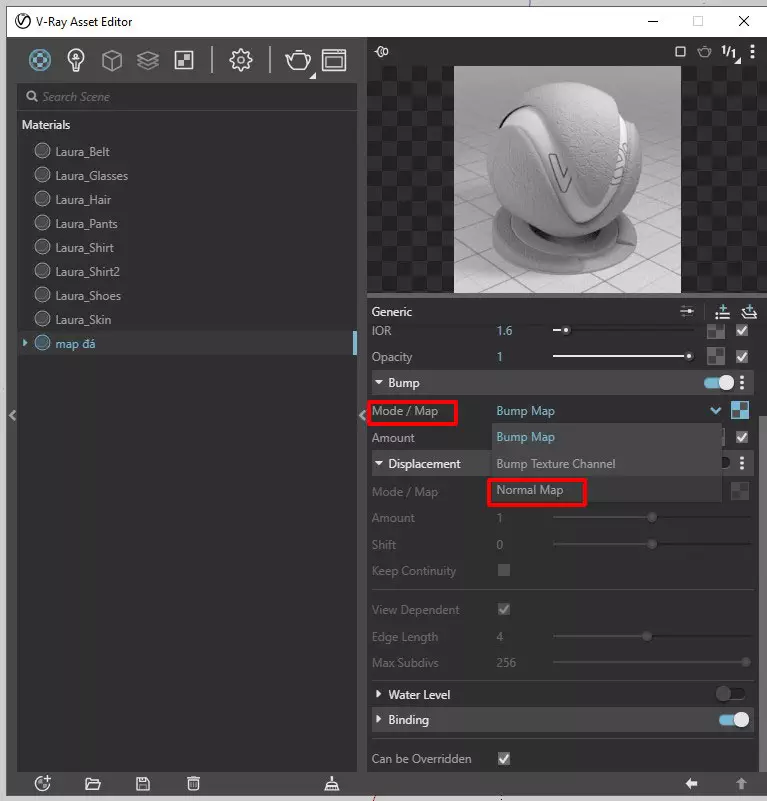767x801 pixels.
Task: Uncheck the Can be Overridden checkbox
Action: [504, 759]
